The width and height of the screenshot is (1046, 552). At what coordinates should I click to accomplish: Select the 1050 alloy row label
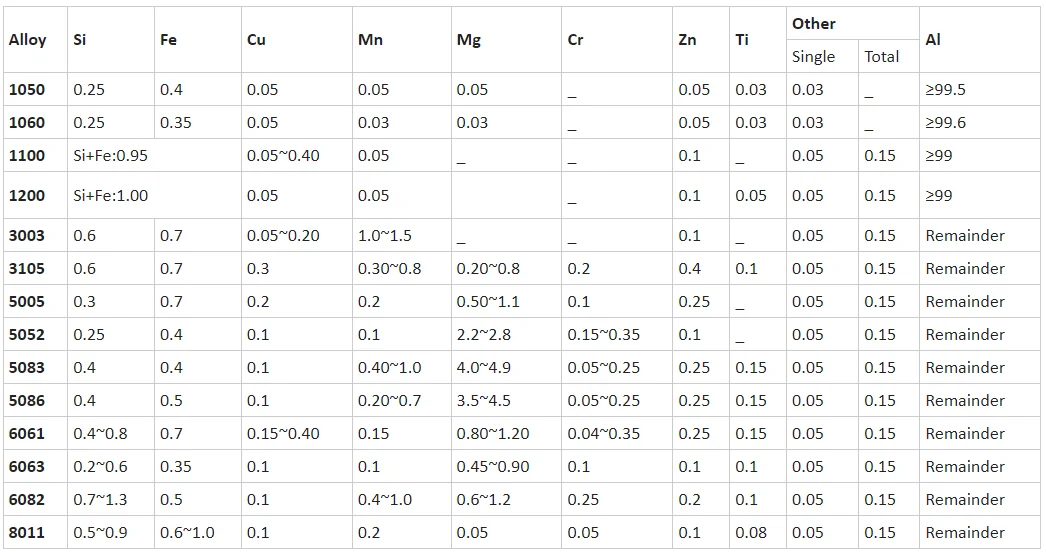(27, 90)
